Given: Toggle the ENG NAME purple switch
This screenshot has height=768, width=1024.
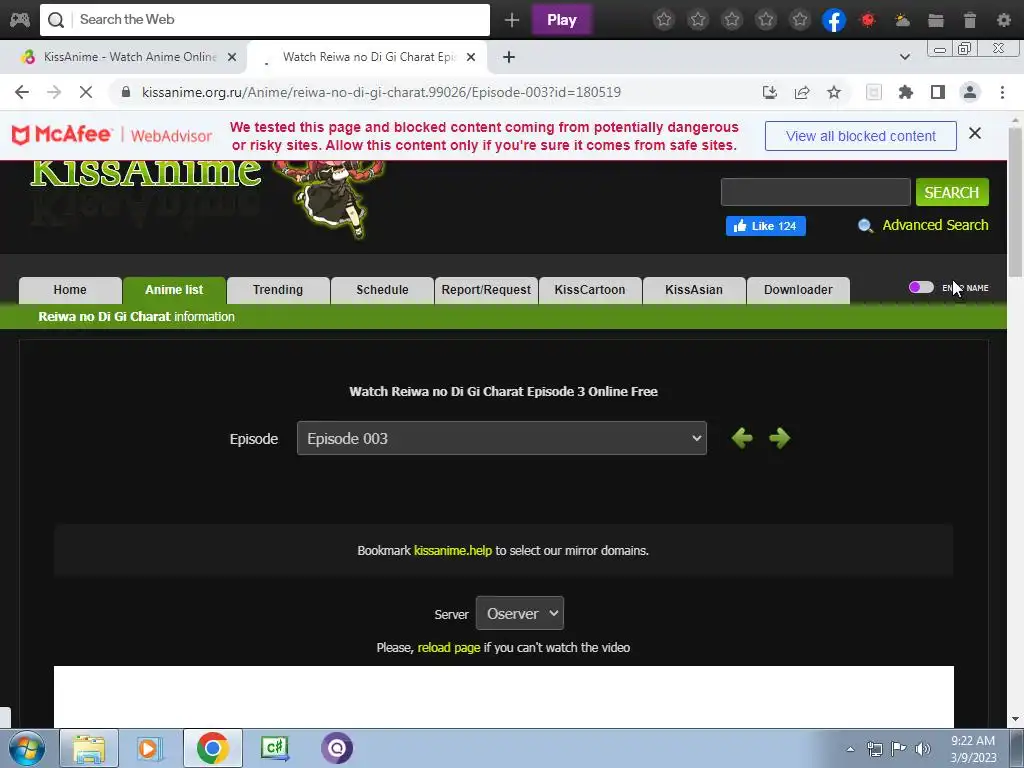Looking at the screenshot, I should 921,287.
